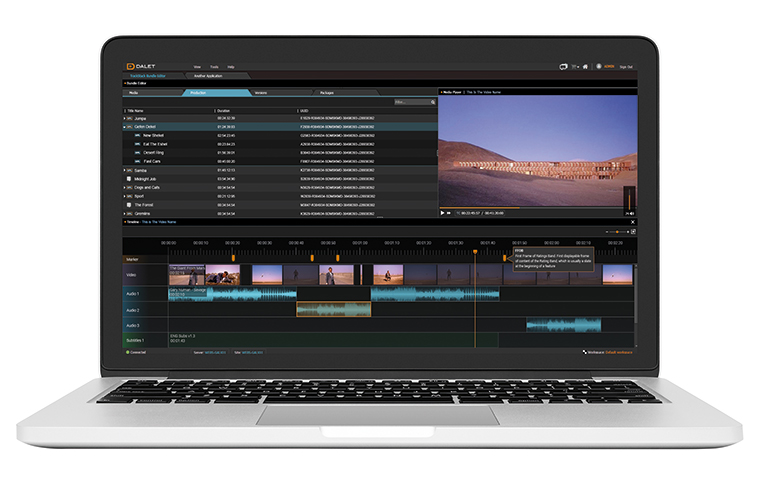Click the admin user avatar icon
760x500 pixels.
click(x=597, y=66)
